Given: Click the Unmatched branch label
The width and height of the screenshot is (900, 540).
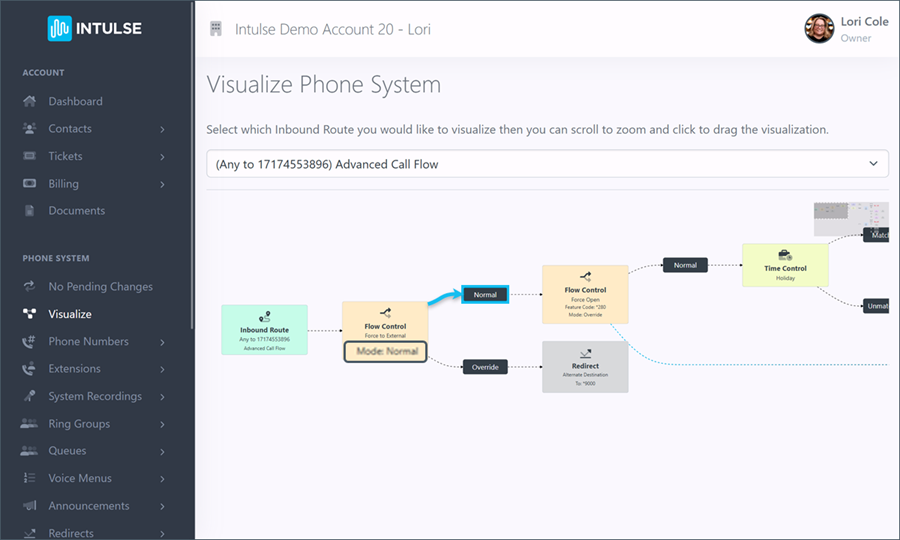Looking at the screenshot, I should point(876,306).
